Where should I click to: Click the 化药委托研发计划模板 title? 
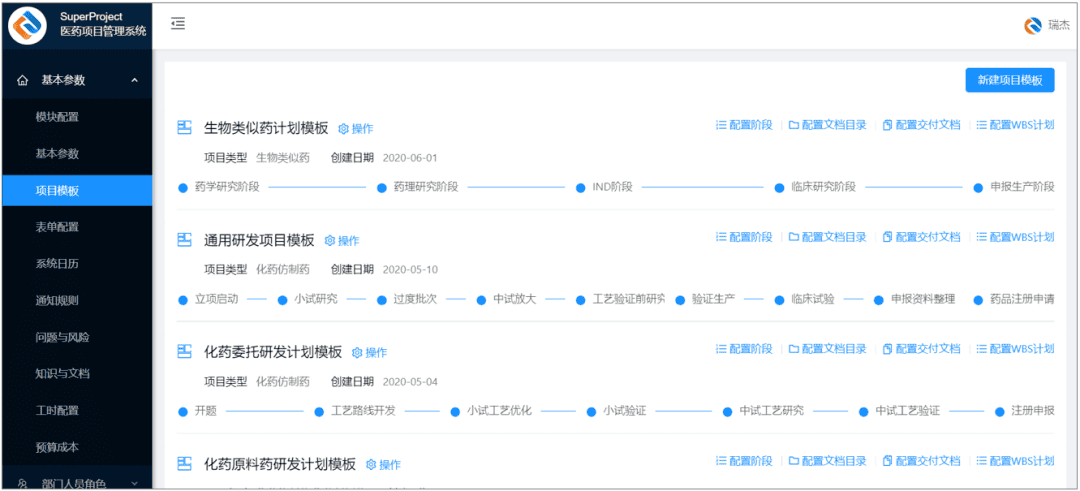(x=273, y=351)
